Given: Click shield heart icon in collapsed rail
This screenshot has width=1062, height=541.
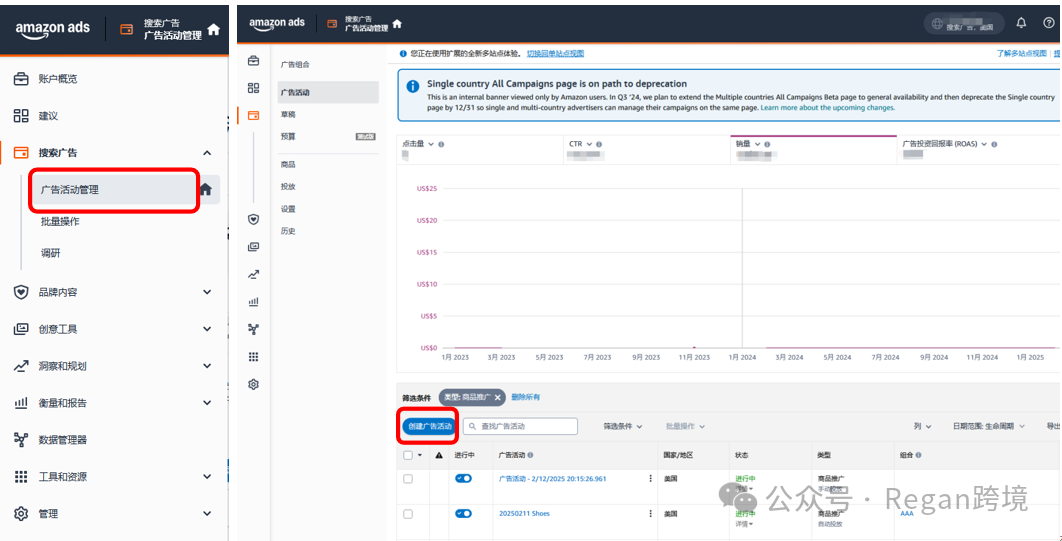Looking at the screenshot, I should (x=253, y=219).
